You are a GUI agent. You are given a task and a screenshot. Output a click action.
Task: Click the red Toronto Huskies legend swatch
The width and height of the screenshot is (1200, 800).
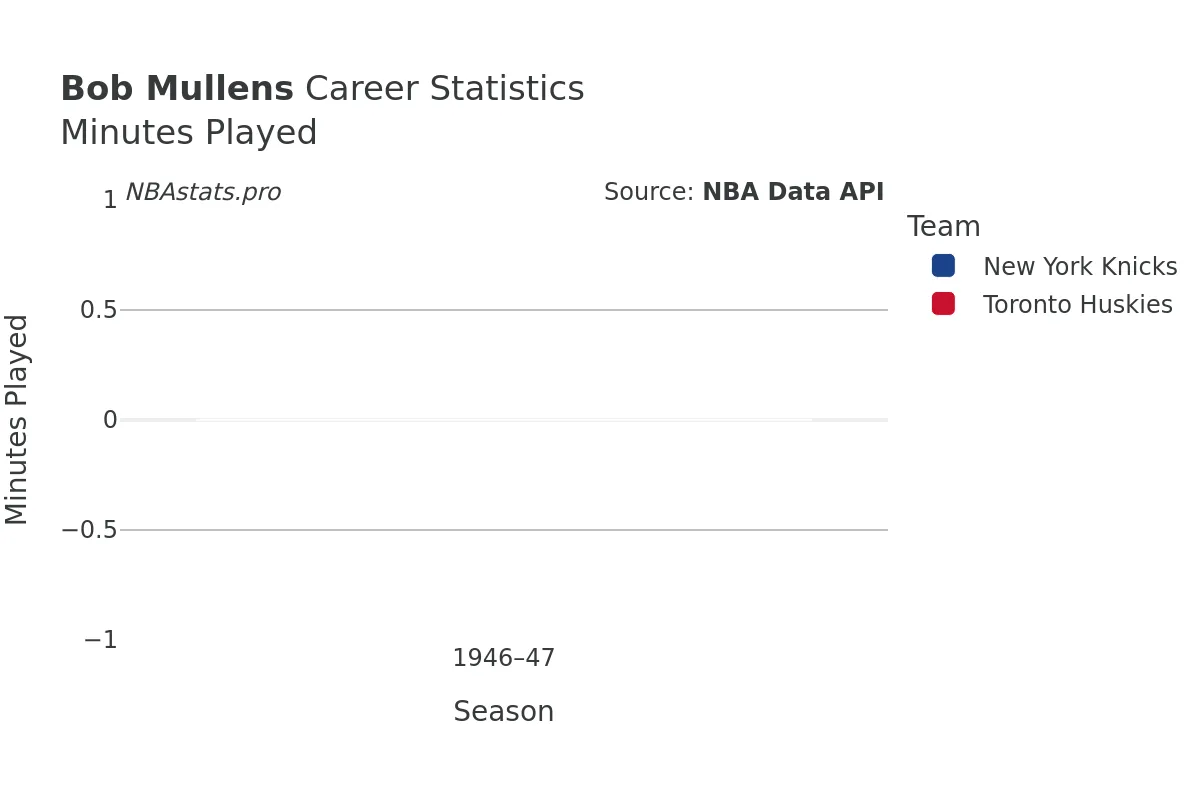click(x=943, y=304)
